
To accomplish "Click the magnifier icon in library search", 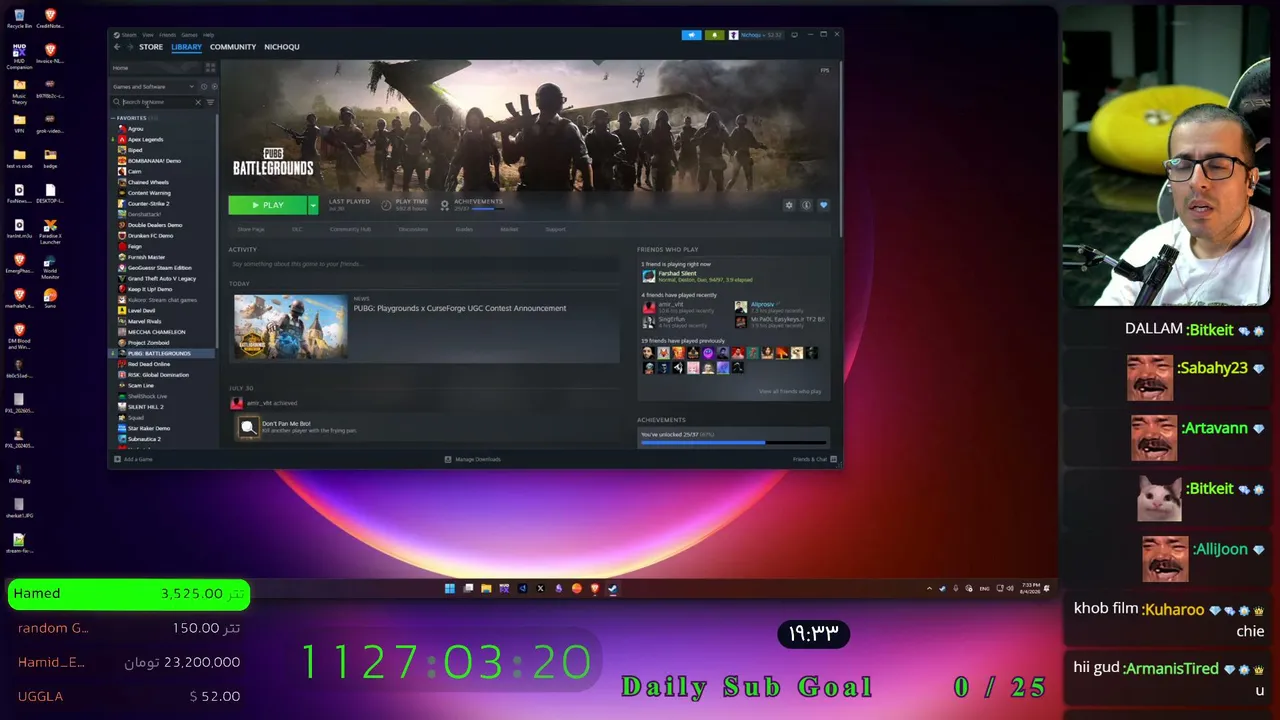I will point(116,102).
